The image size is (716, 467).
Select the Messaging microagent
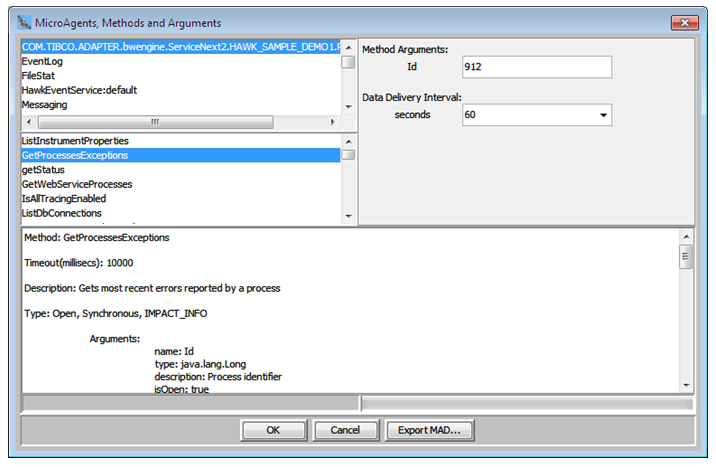181,105
